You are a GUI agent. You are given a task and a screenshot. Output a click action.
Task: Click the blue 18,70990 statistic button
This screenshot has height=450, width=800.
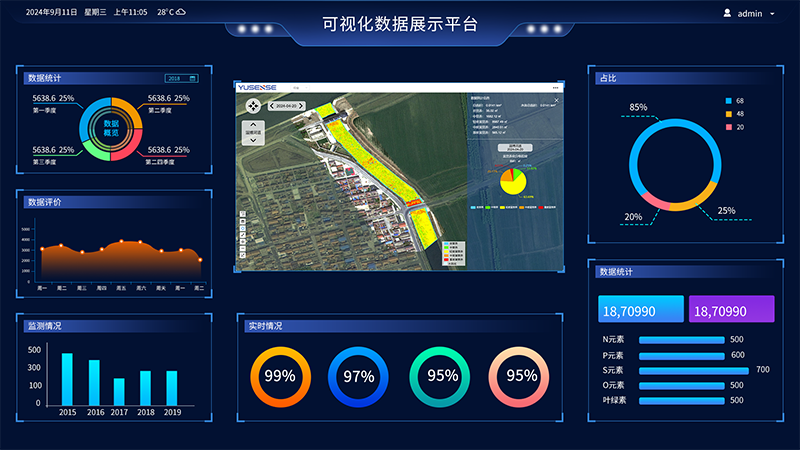tap(641, 311)
